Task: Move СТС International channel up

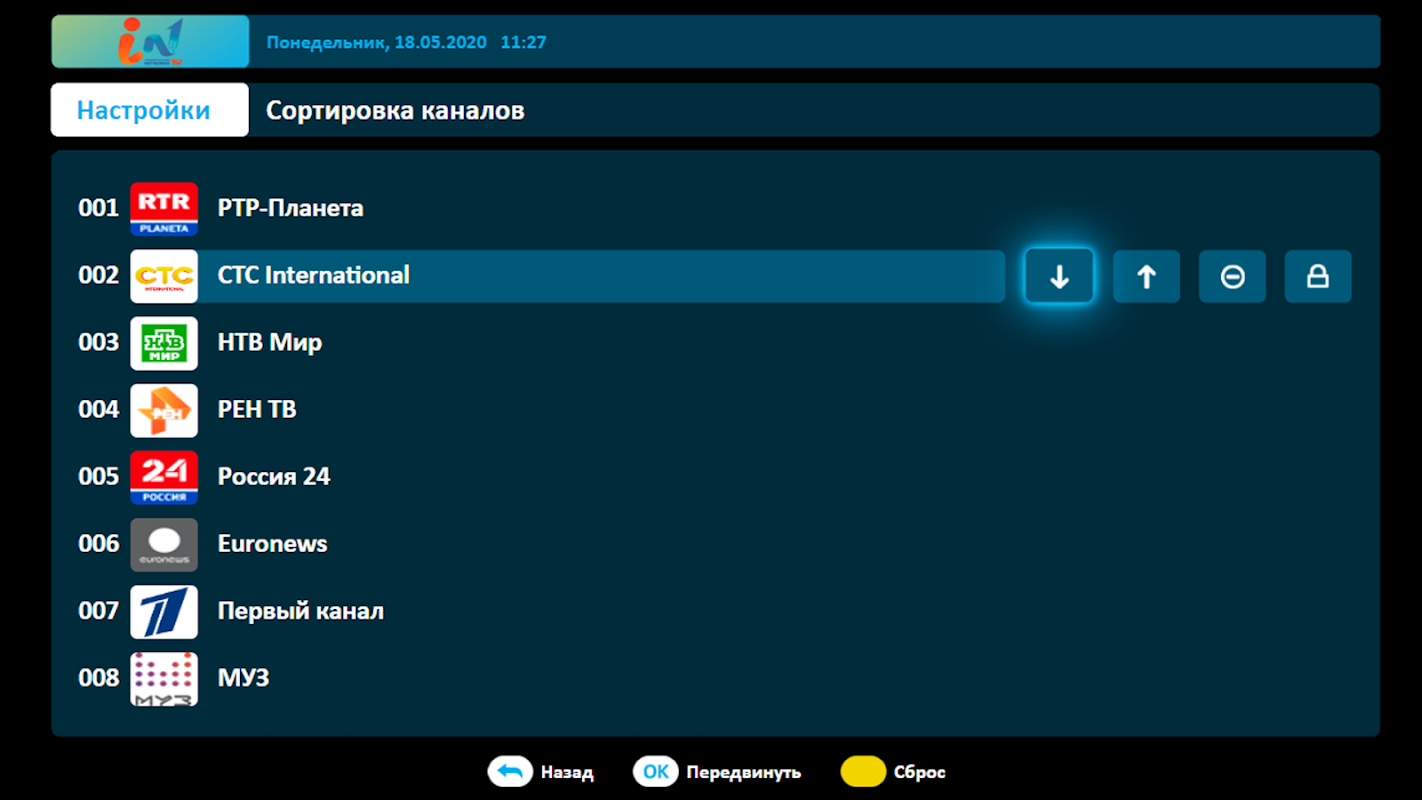Action: point(1146,276)
